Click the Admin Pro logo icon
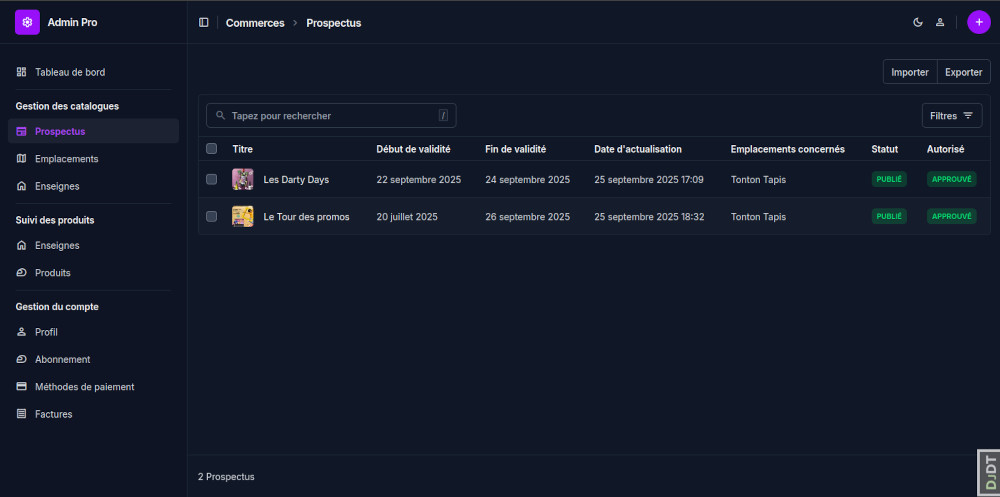The height and width of the screenshot is (497, 1000). [27, 22]
